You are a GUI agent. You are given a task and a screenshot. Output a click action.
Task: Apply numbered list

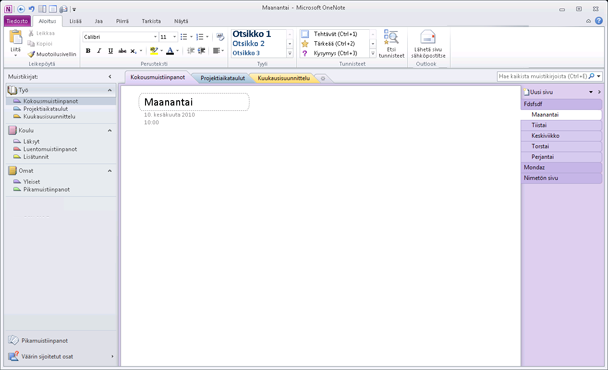point(199,37)
